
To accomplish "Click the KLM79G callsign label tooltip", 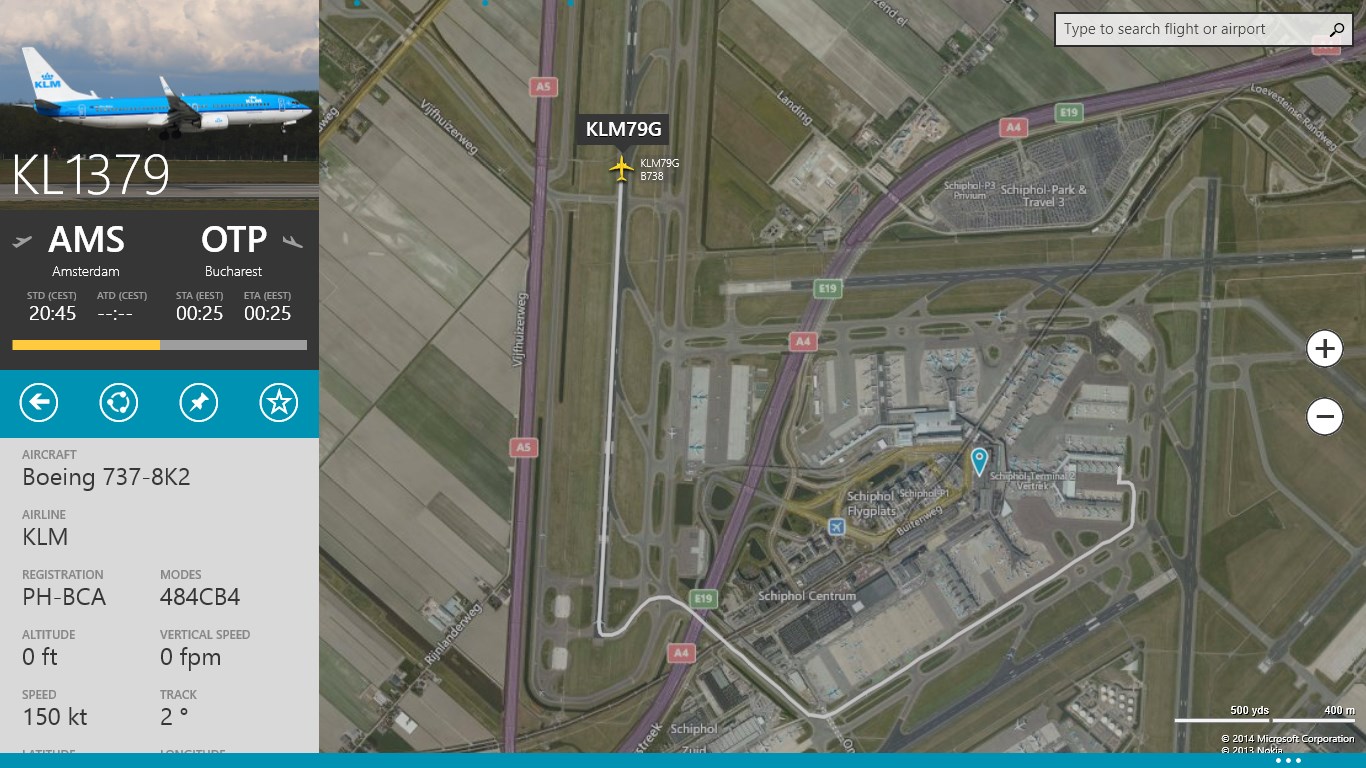I will click(624, 129).
